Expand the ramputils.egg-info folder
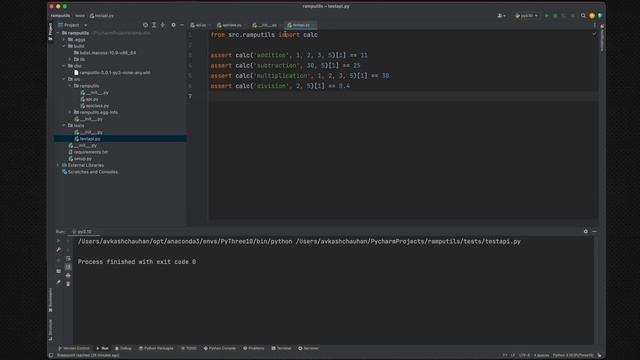The image size is (640, 360). pos(70,112)
